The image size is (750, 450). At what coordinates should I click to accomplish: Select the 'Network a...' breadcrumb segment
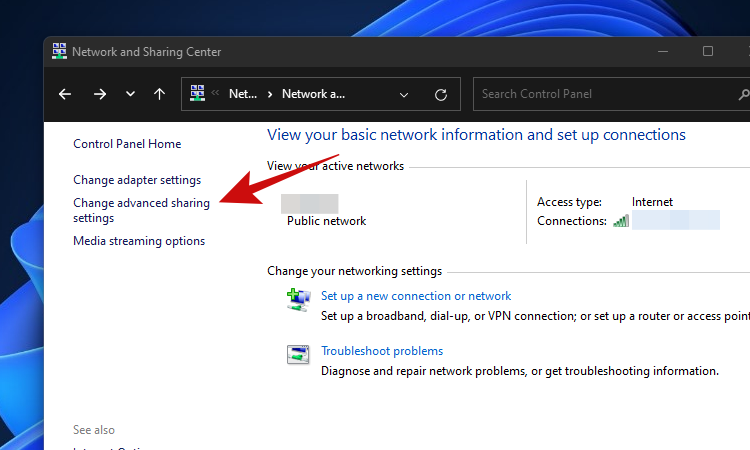[313, 94]
